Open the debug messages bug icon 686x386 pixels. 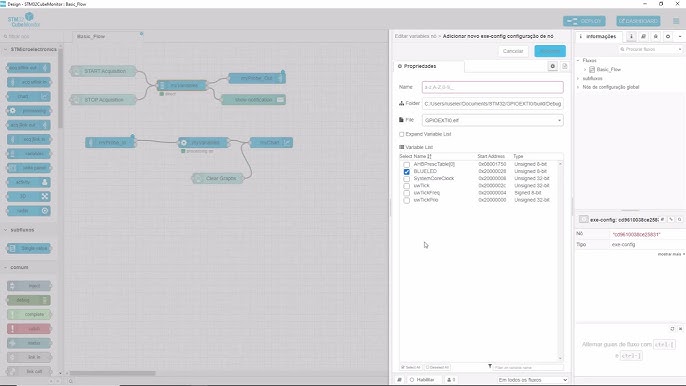coord(655,36)
